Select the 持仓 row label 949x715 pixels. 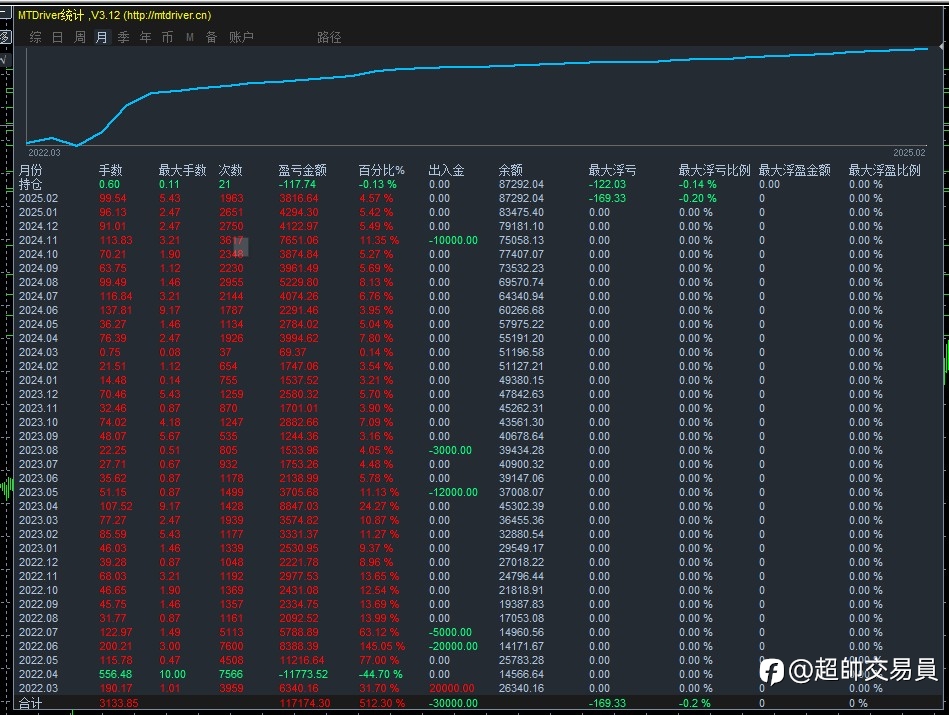click(30, 184)
